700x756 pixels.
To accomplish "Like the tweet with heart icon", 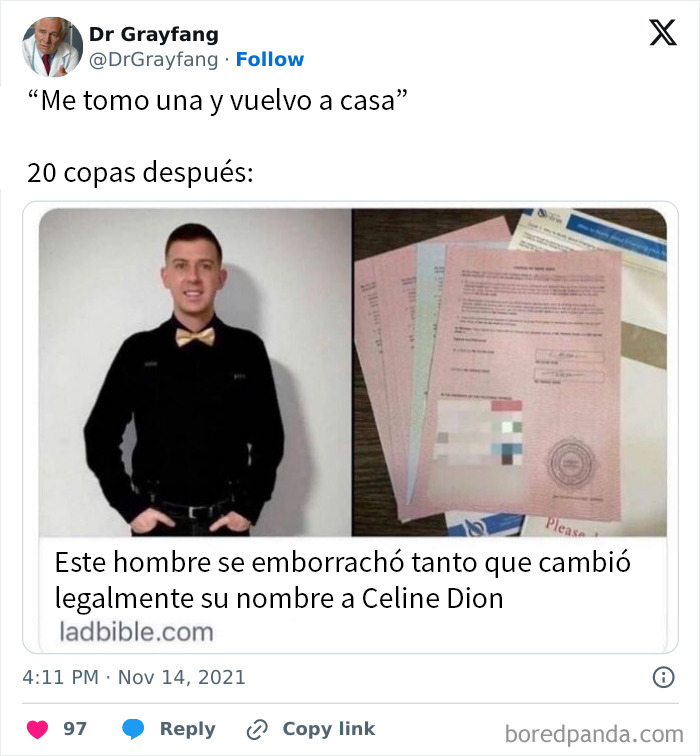I will point(38,729).
